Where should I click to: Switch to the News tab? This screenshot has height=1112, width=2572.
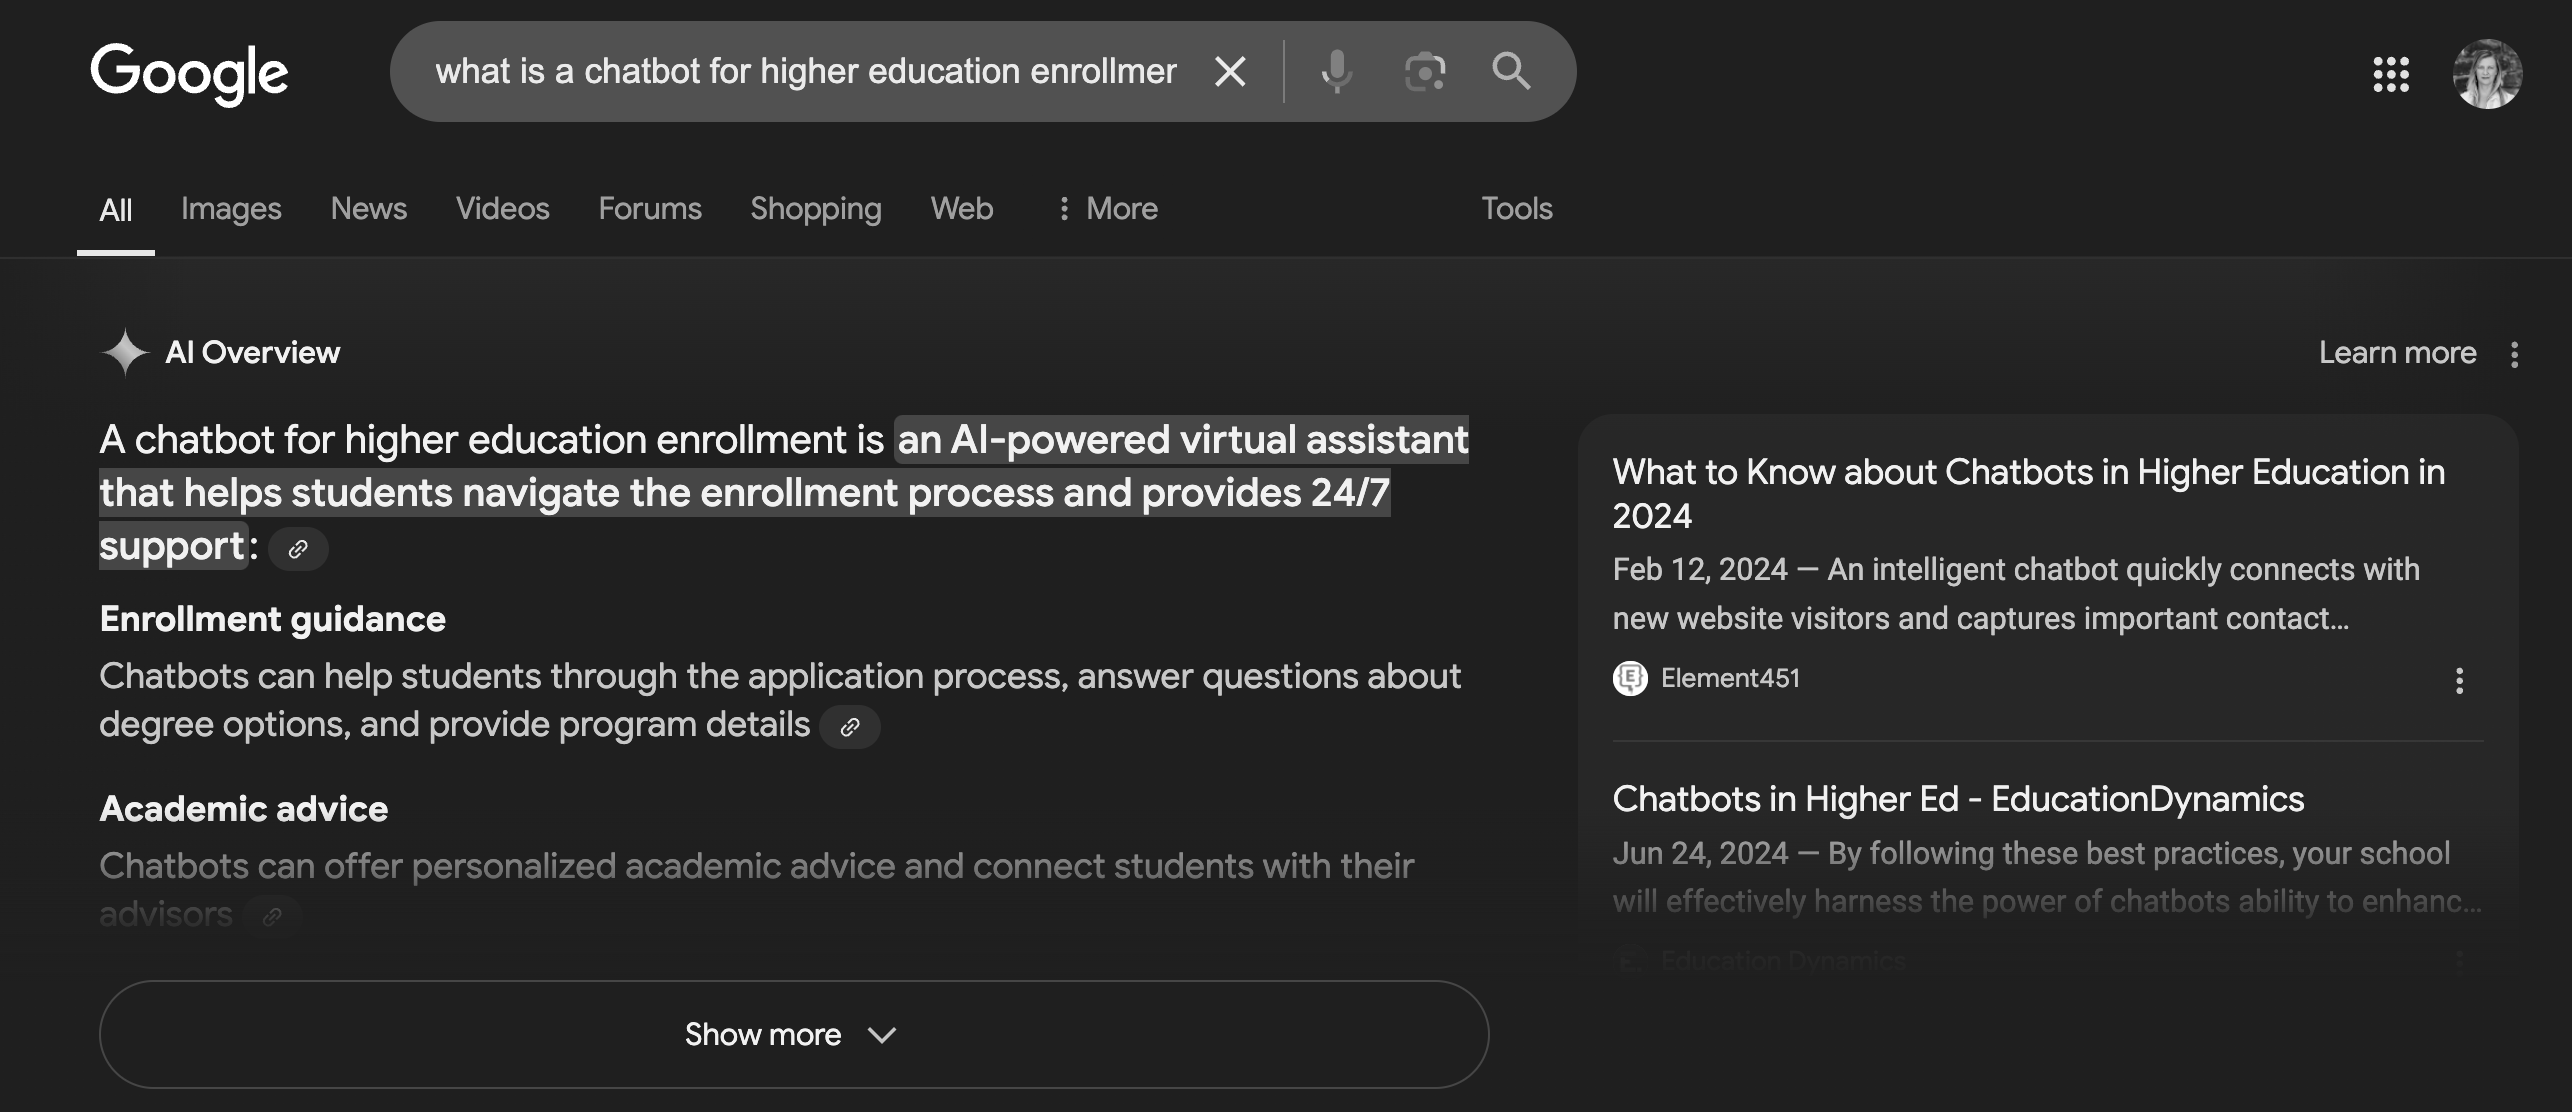click(x=368, y=208)
